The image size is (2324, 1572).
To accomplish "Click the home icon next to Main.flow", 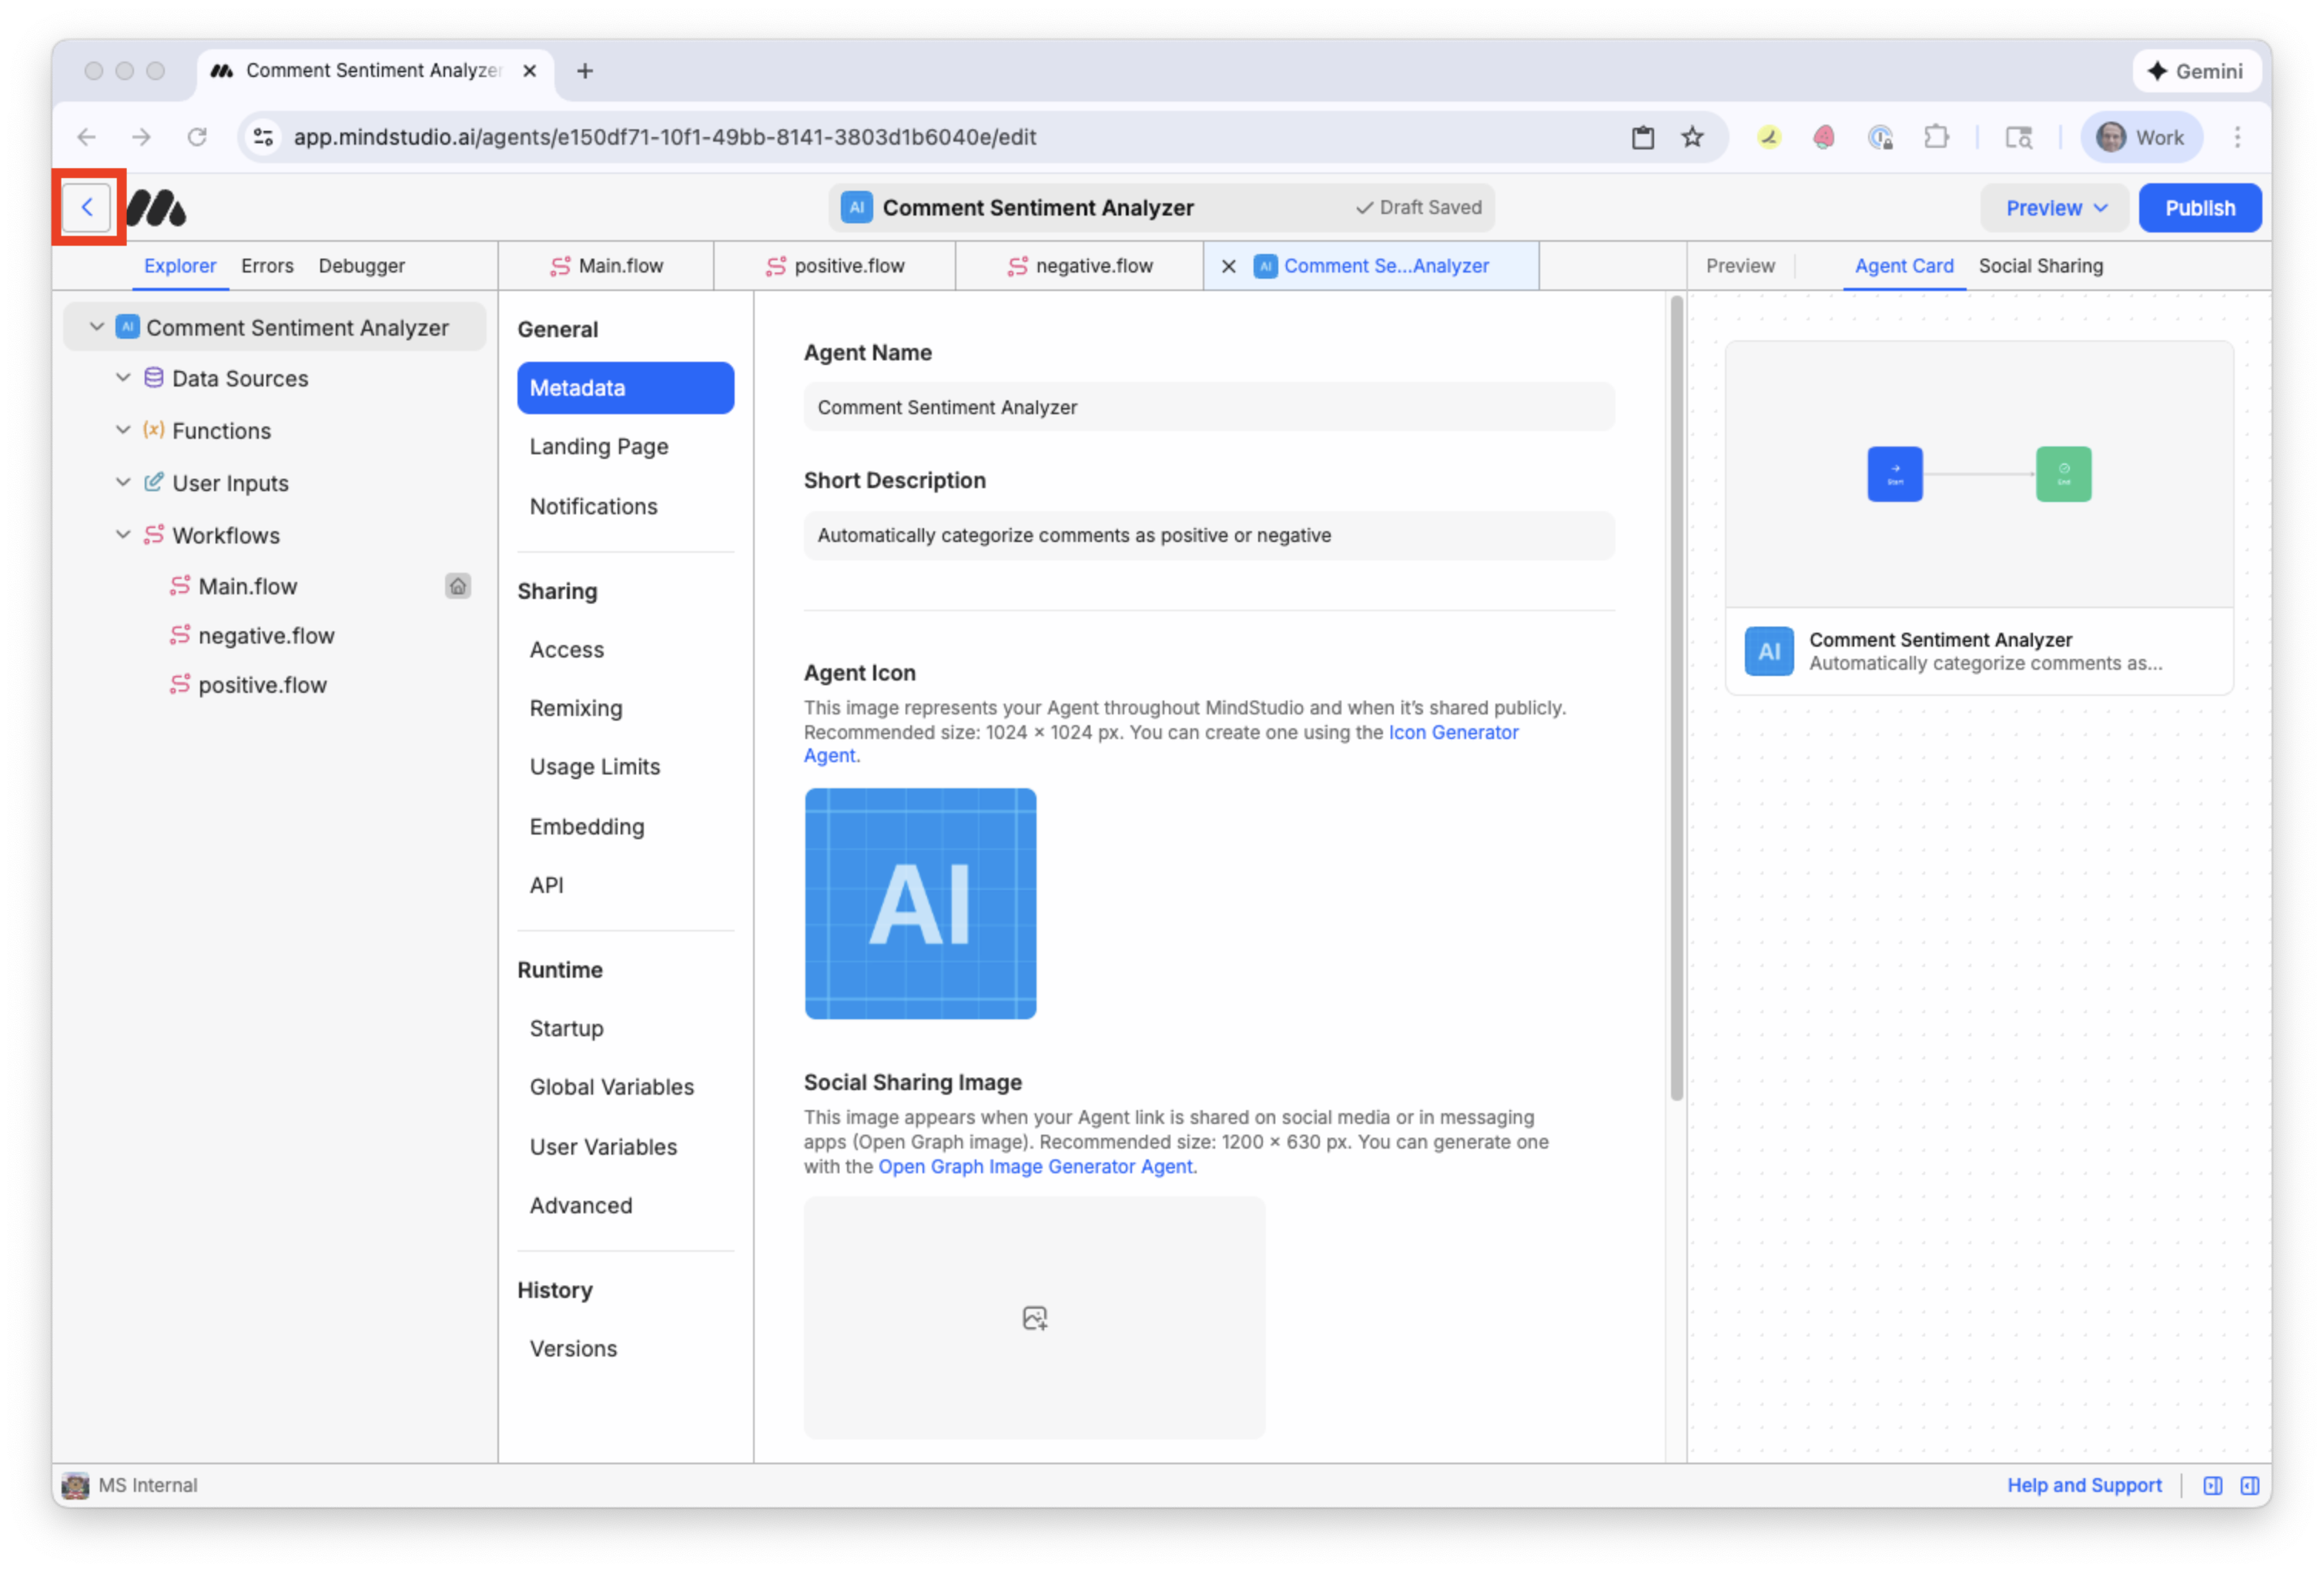I will 457,586.
